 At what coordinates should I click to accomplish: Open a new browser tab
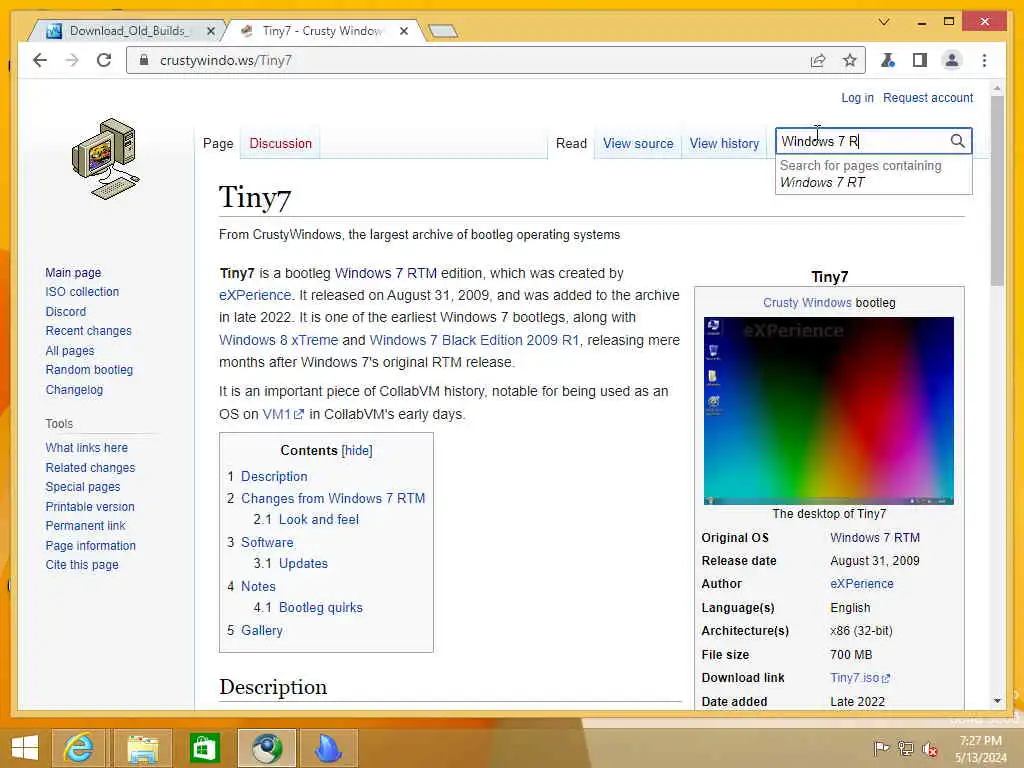tap(443, 31)
